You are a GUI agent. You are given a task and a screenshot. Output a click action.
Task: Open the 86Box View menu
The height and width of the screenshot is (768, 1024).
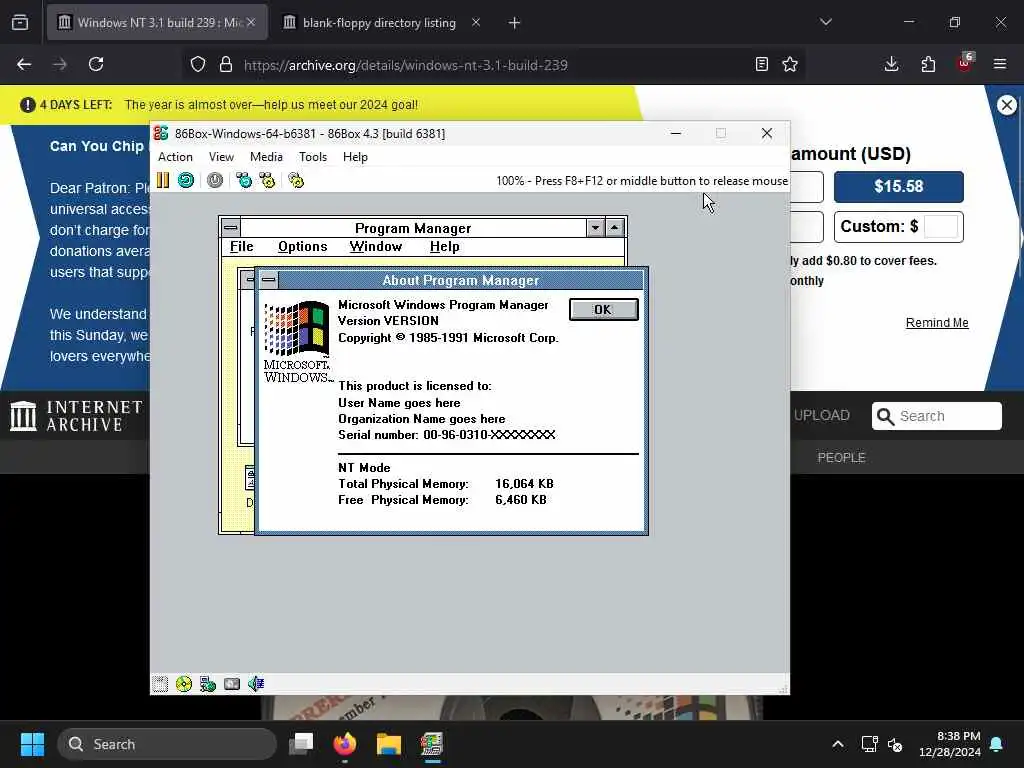[x=221, y=157]
